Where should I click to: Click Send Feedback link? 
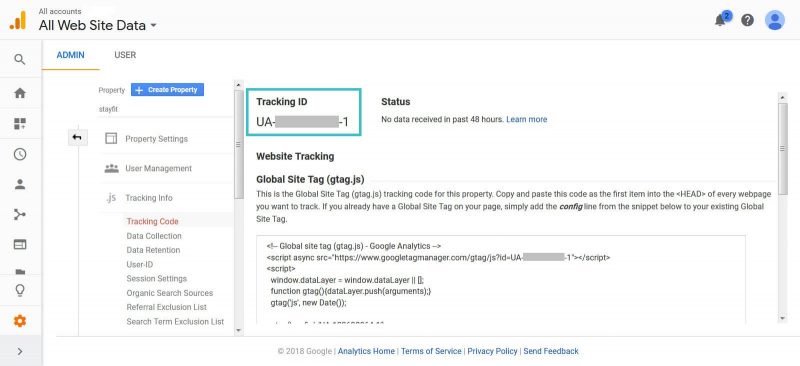coord(551,351)
